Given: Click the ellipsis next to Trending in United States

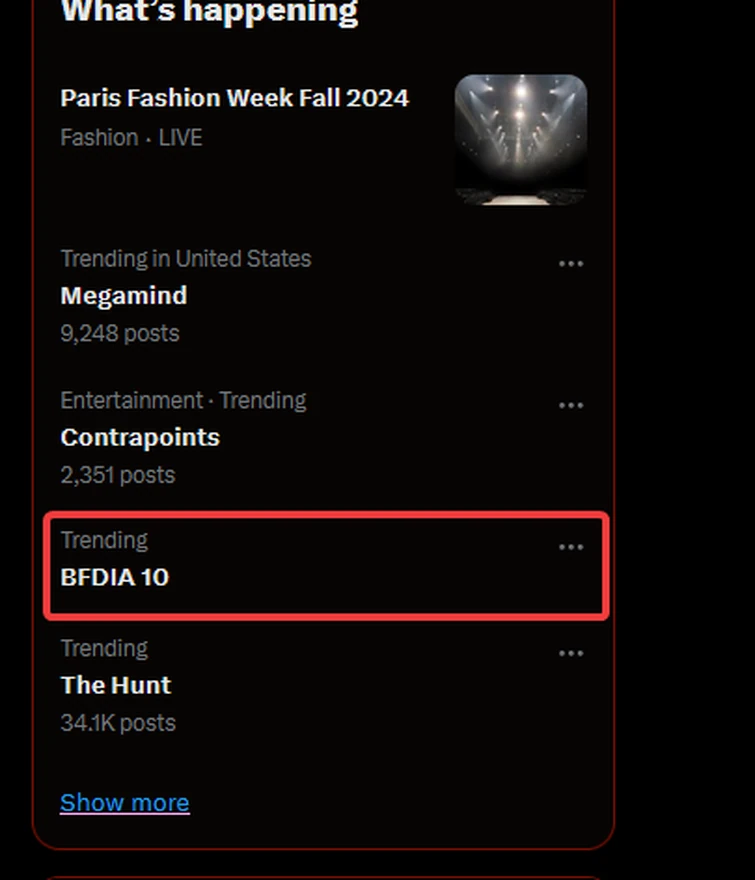Looking at the screenshot, I should (x=571, y=263).
